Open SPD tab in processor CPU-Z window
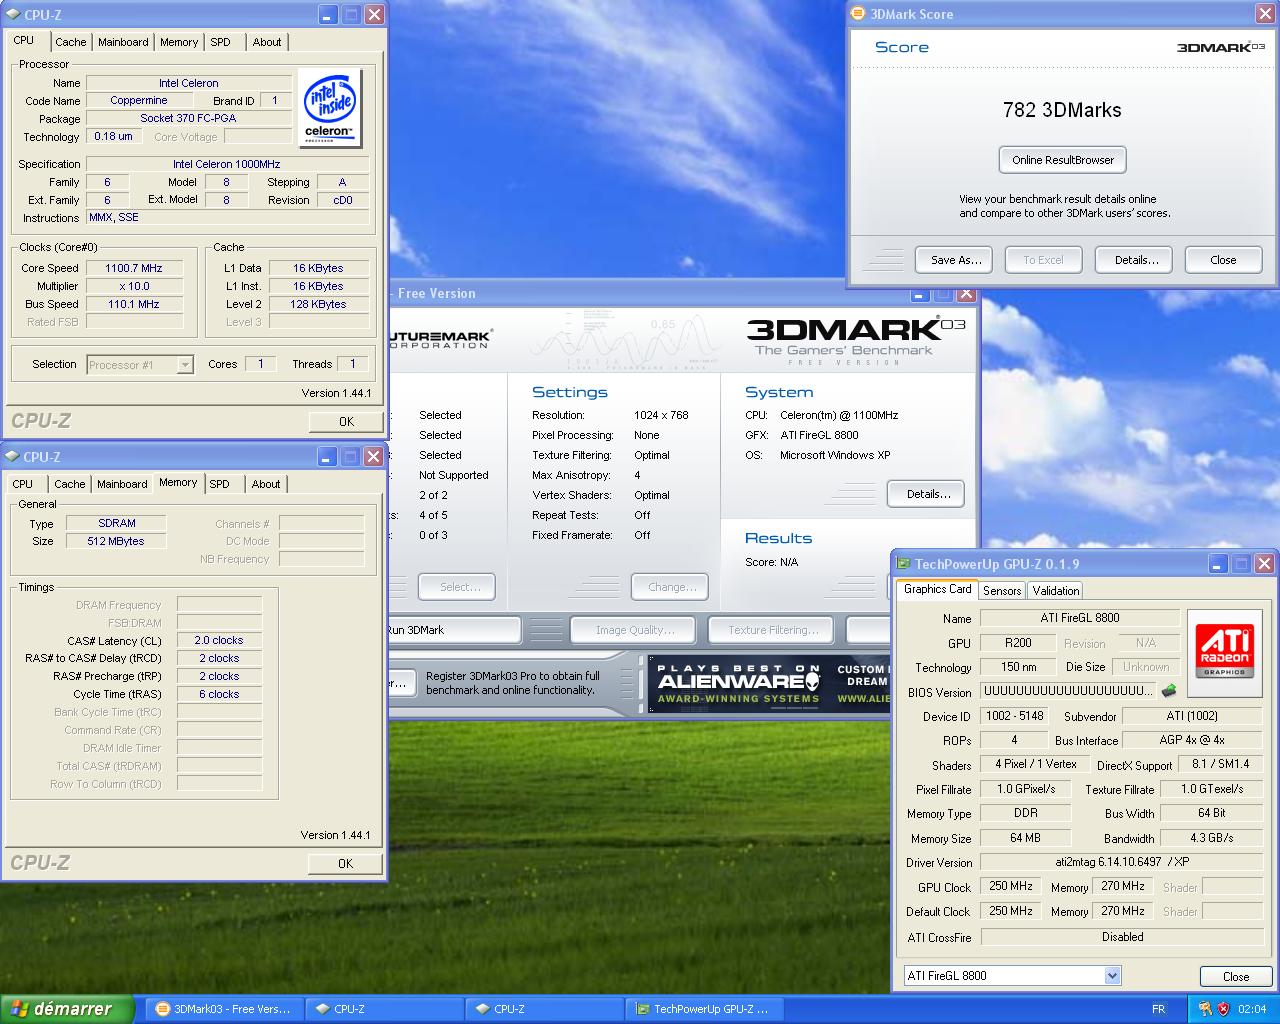The height and width of the screenshot is (1024, 1280). pos(220,42)
